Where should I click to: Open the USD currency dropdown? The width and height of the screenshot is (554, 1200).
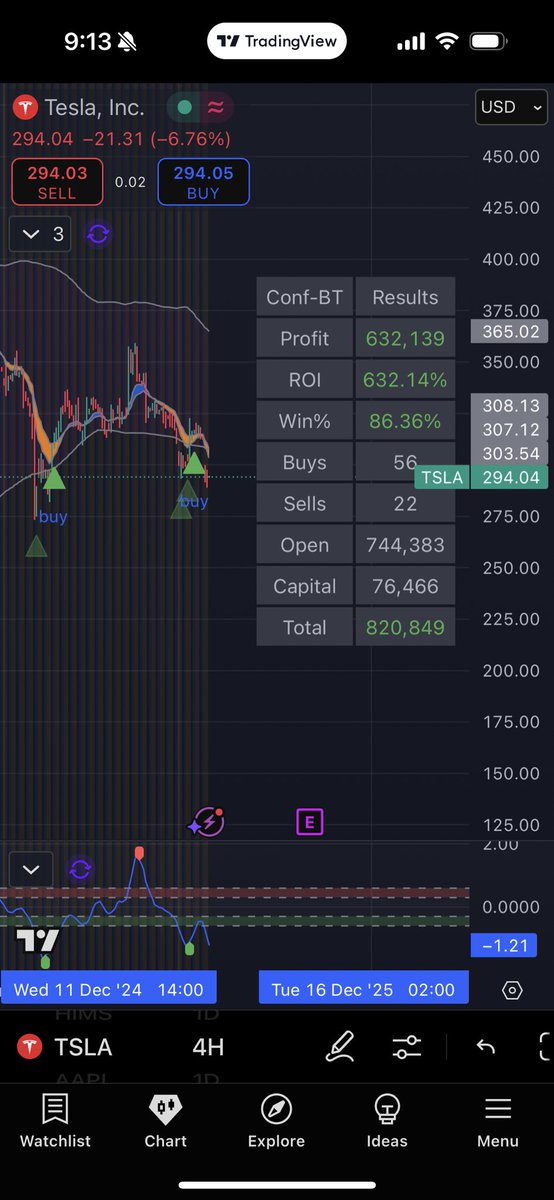pos(510,107)
